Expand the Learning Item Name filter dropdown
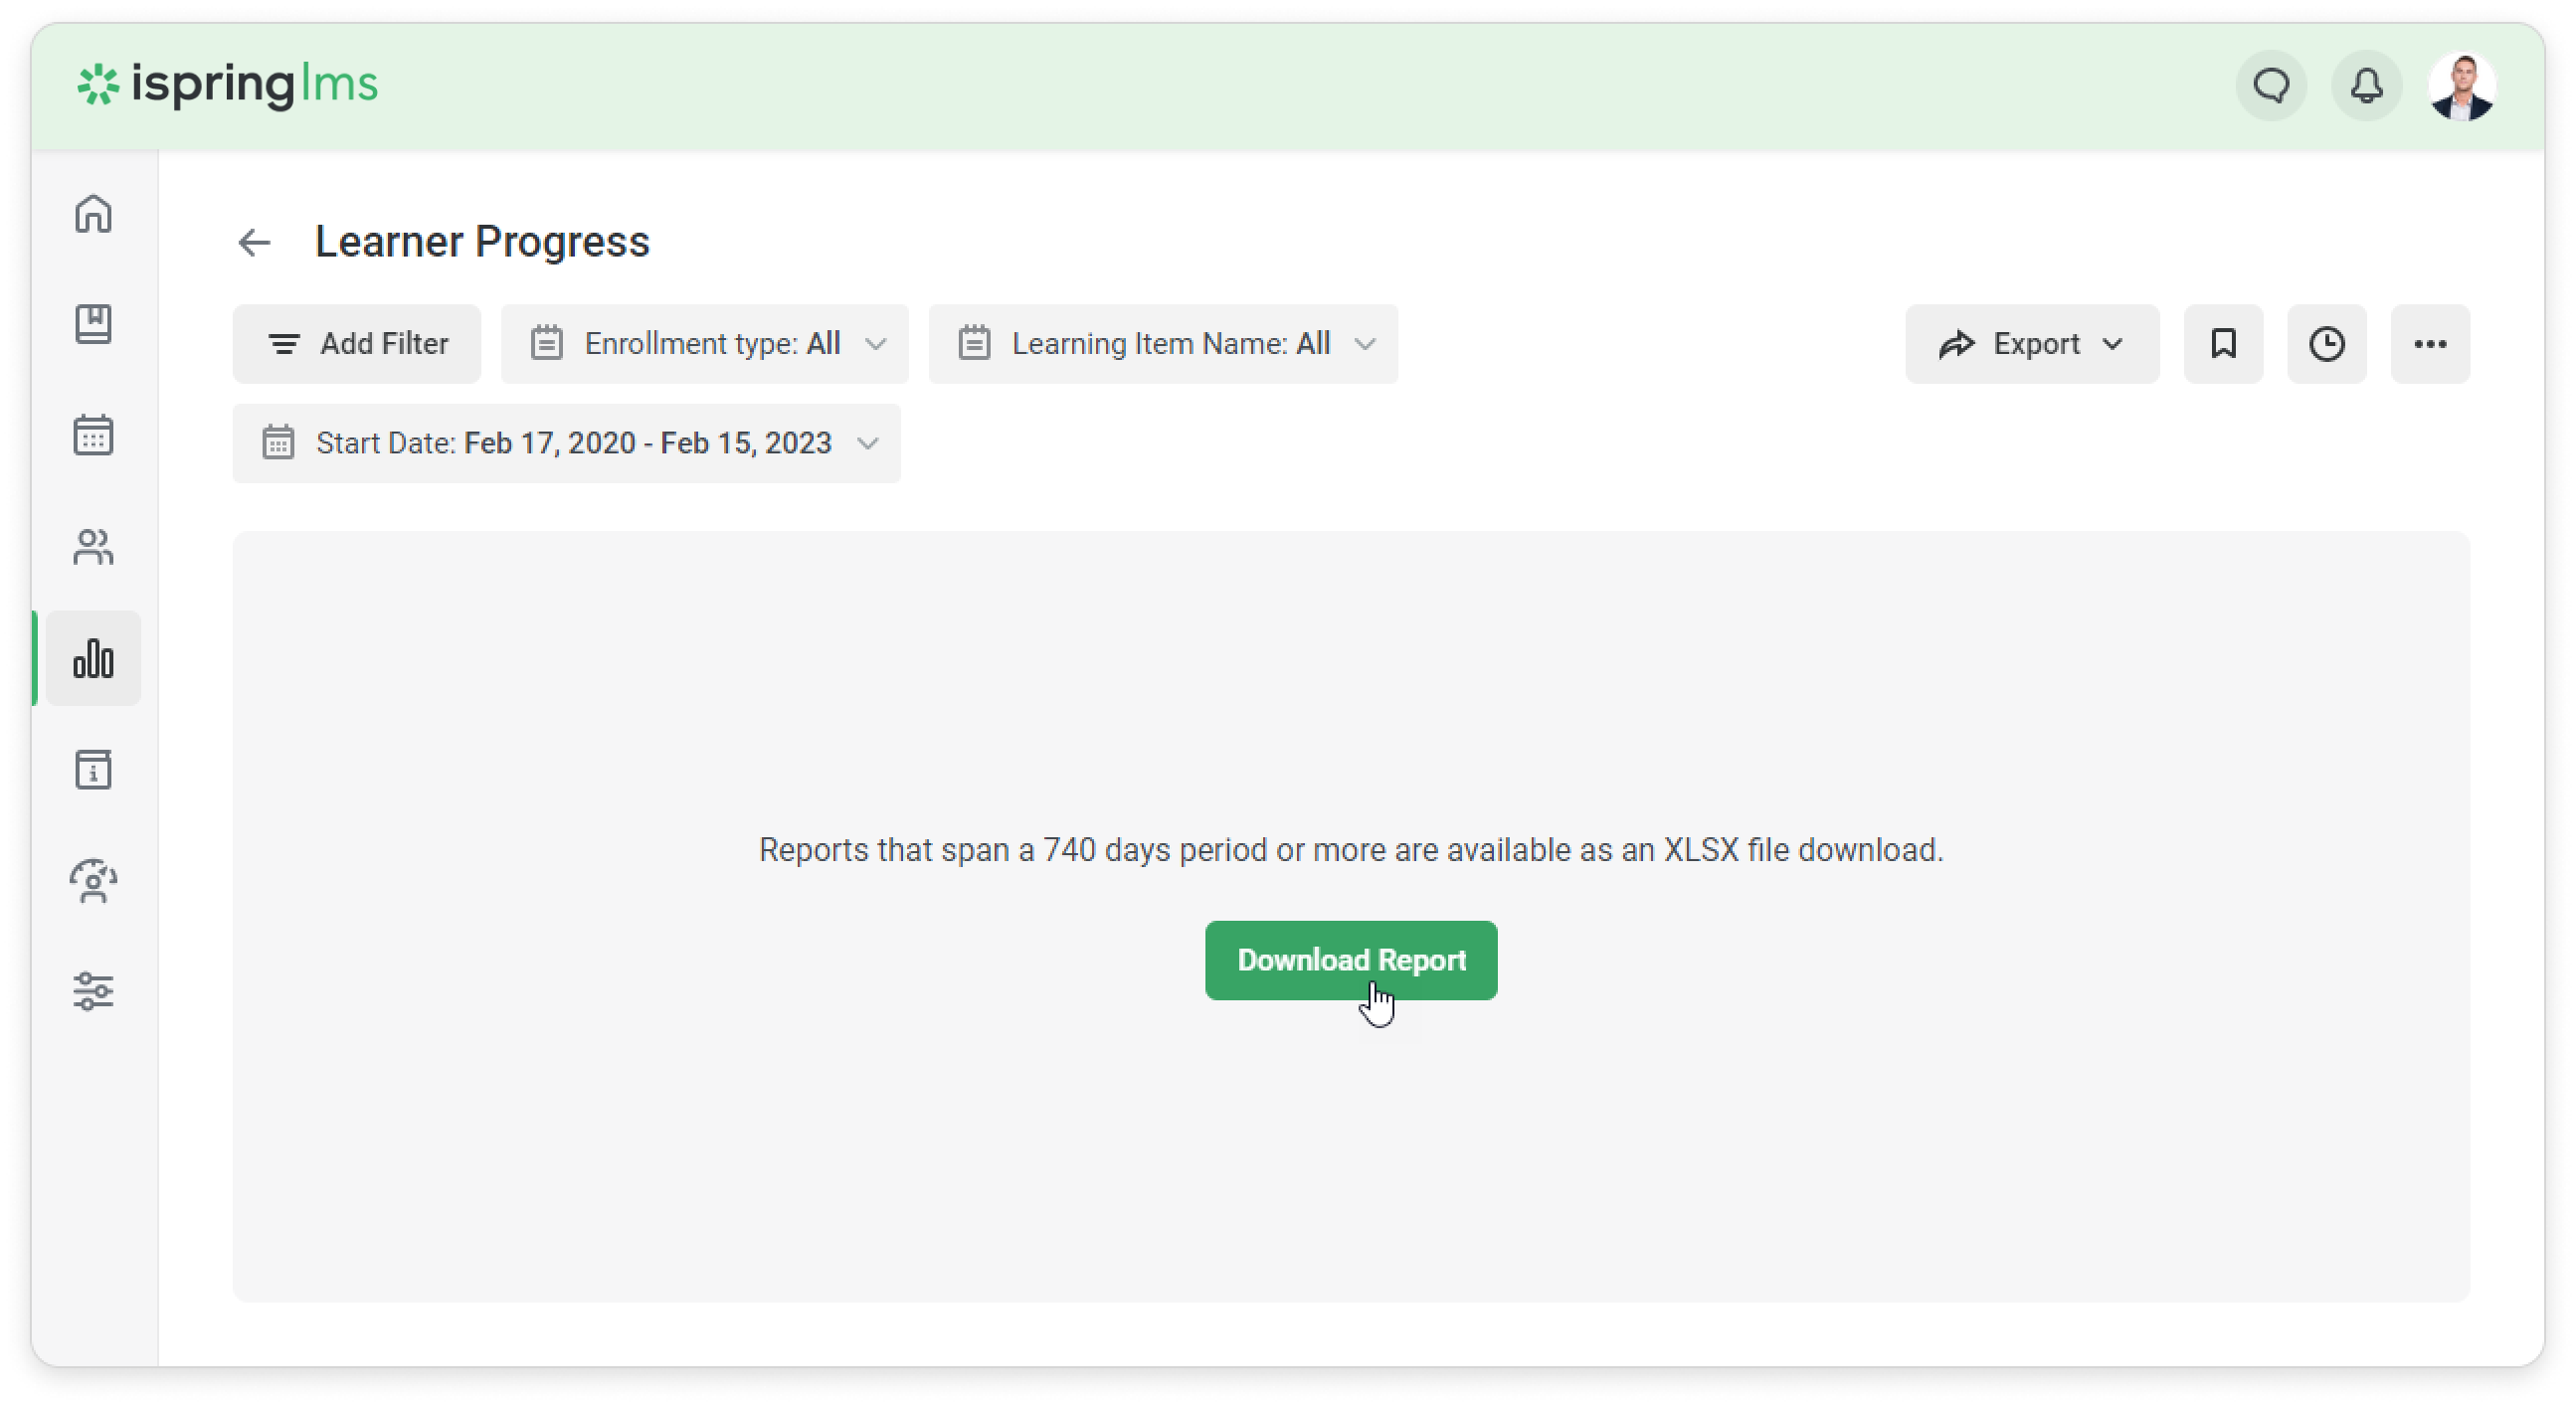The width and height of the screenshot is (2576, 1406). [x=1162, y=344]
